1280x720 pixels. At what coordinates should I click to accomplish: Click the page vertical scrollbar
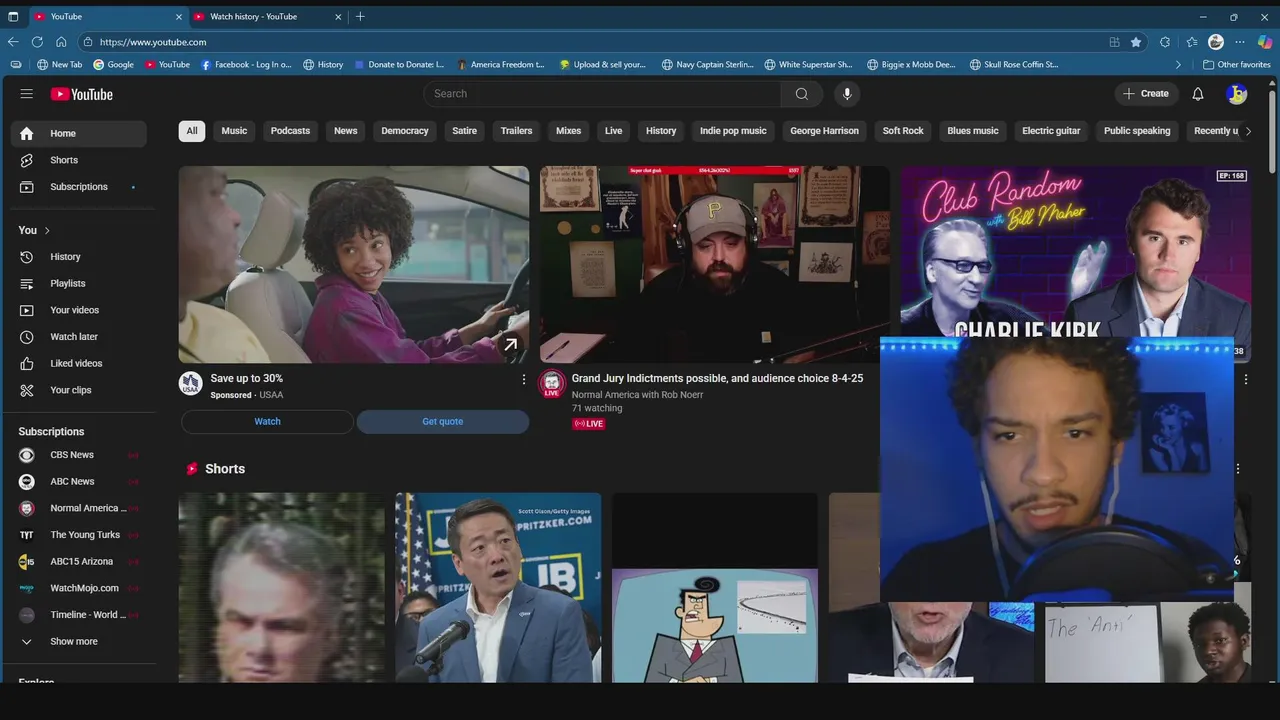click(x=1272, y=130)
